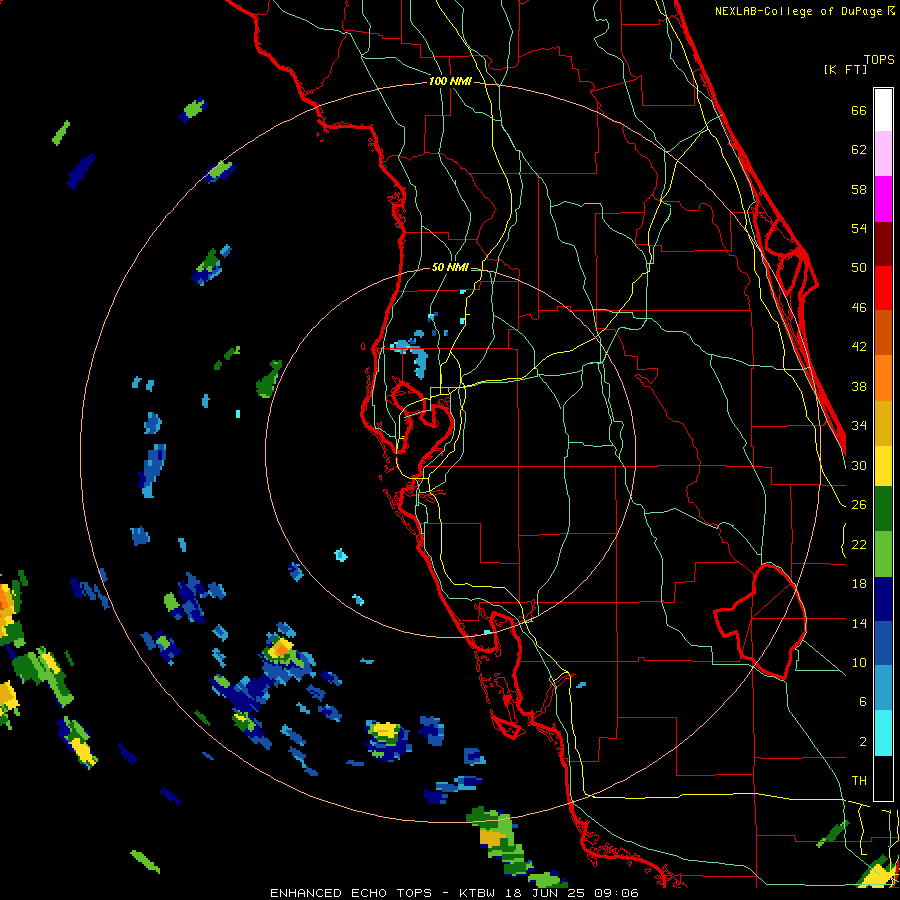Image resolution: width=900 pixels, height=900 pixels.
Task: Click the '[K FT]' units label
Action: pos(845,70)
